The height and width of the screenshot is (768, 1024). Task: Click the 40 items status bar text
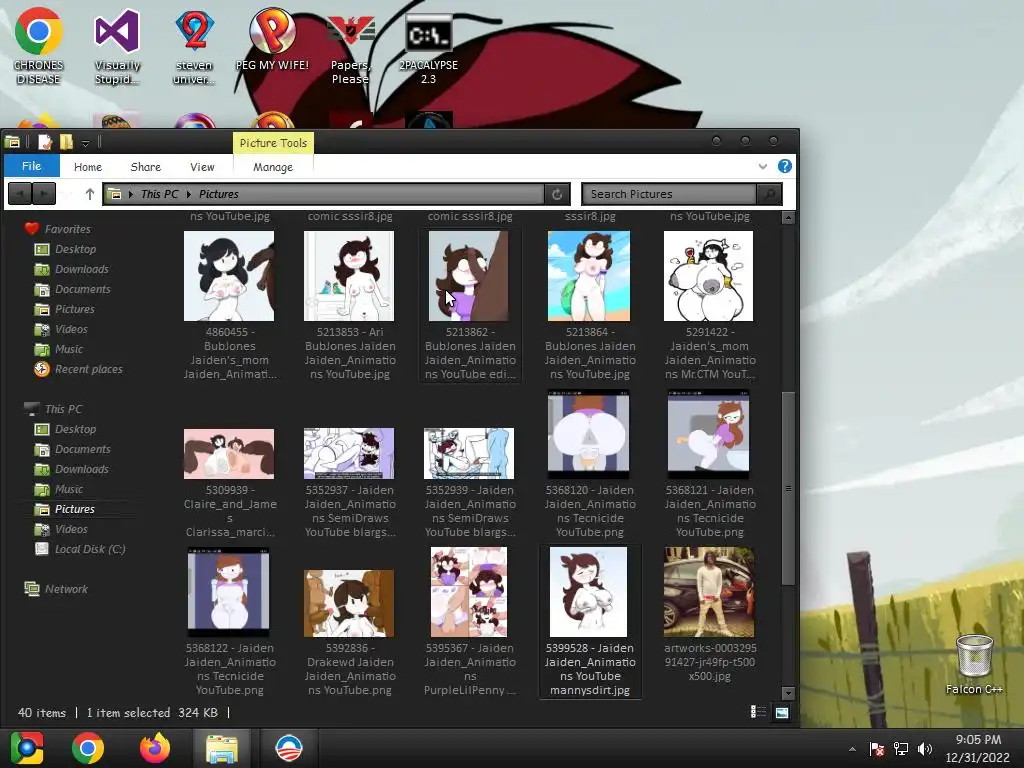coord(42,712)
